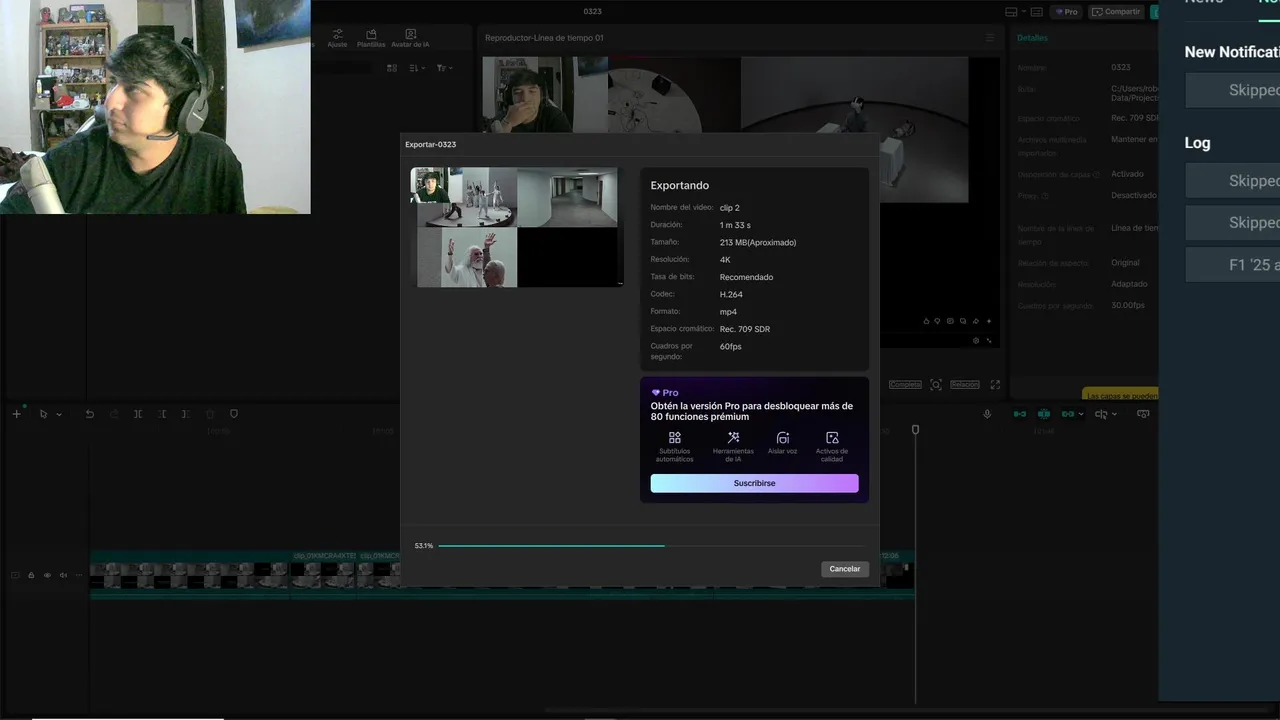Open the selection tool dropdown arrow
1280x720 pixels.
click(x=59, y=414)
